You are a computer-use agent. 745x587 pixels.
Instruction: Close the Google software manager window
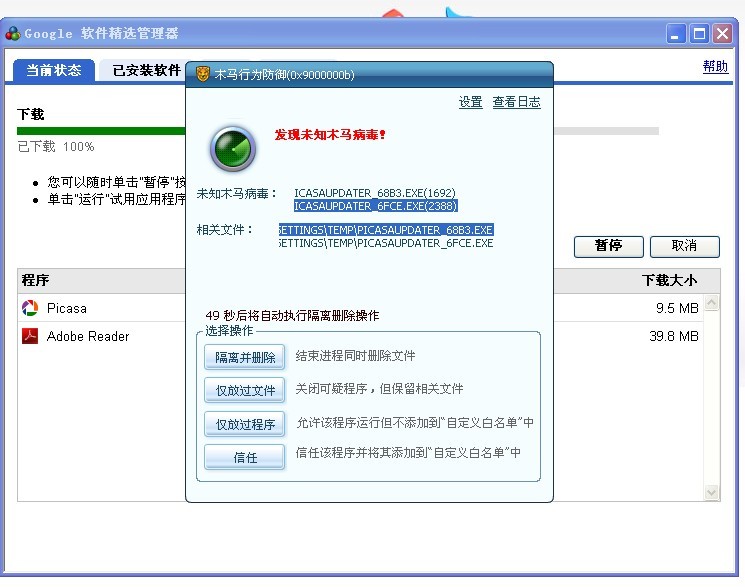click(723, 34)
